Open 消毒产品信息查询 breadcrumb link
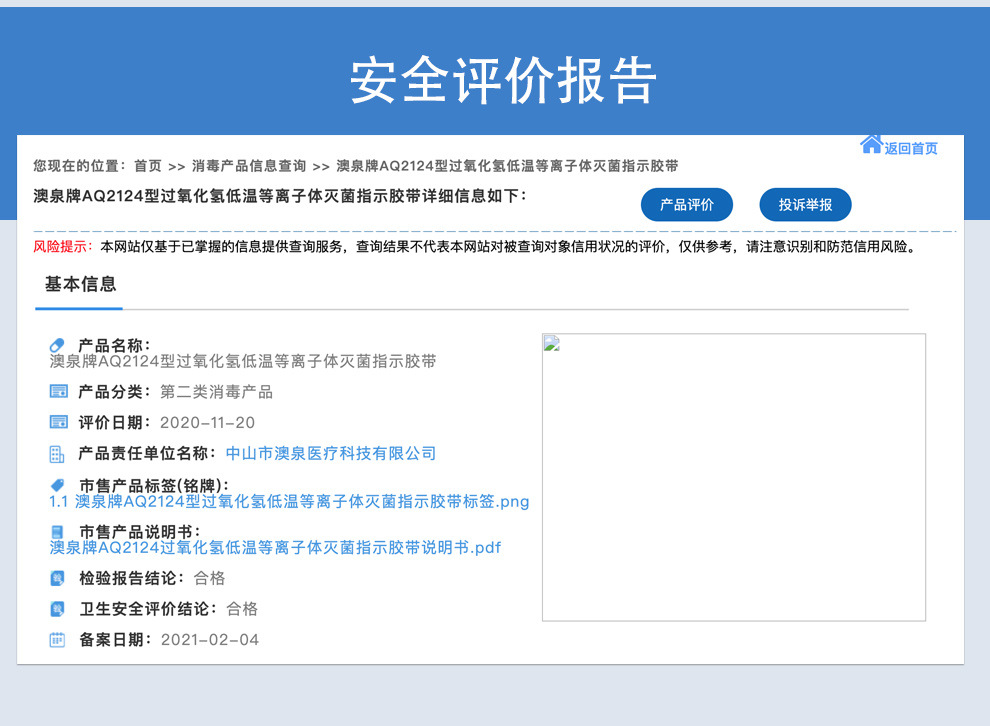This screenshot has height=726, width=990. tap(249, 166)
